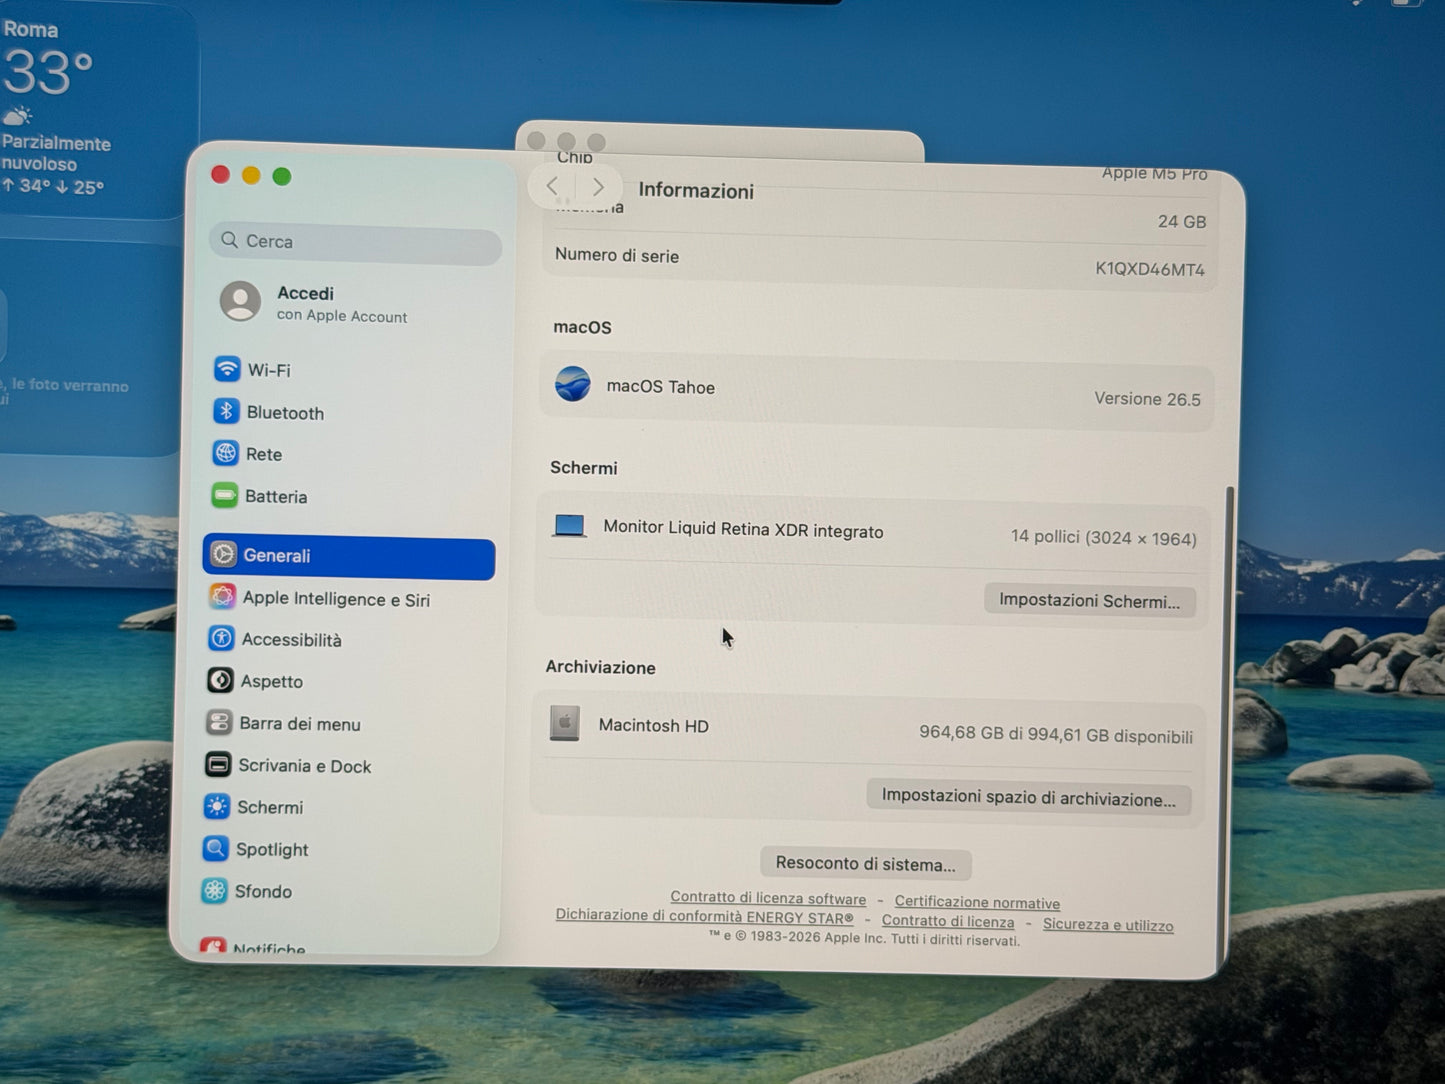Open Sfondo wallpaper settings
Viewport: 1445px width, 1084px height.
(x=247, y=891)
